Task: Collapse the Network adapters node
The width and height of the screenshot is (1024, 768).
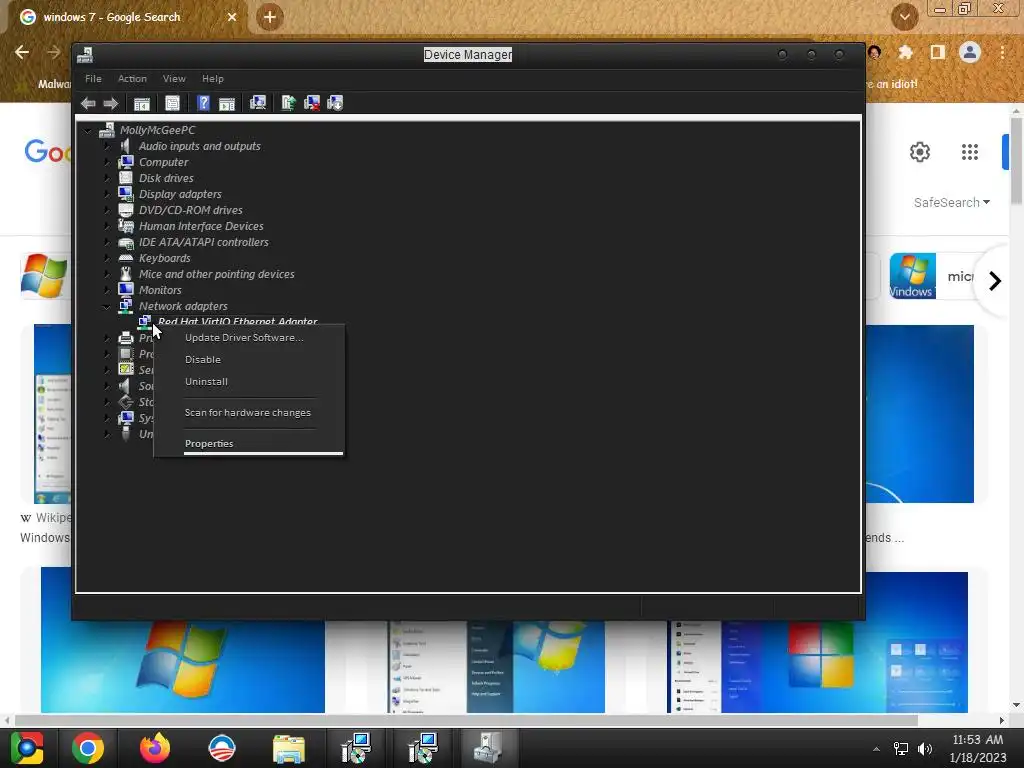Action: point(106,306)
